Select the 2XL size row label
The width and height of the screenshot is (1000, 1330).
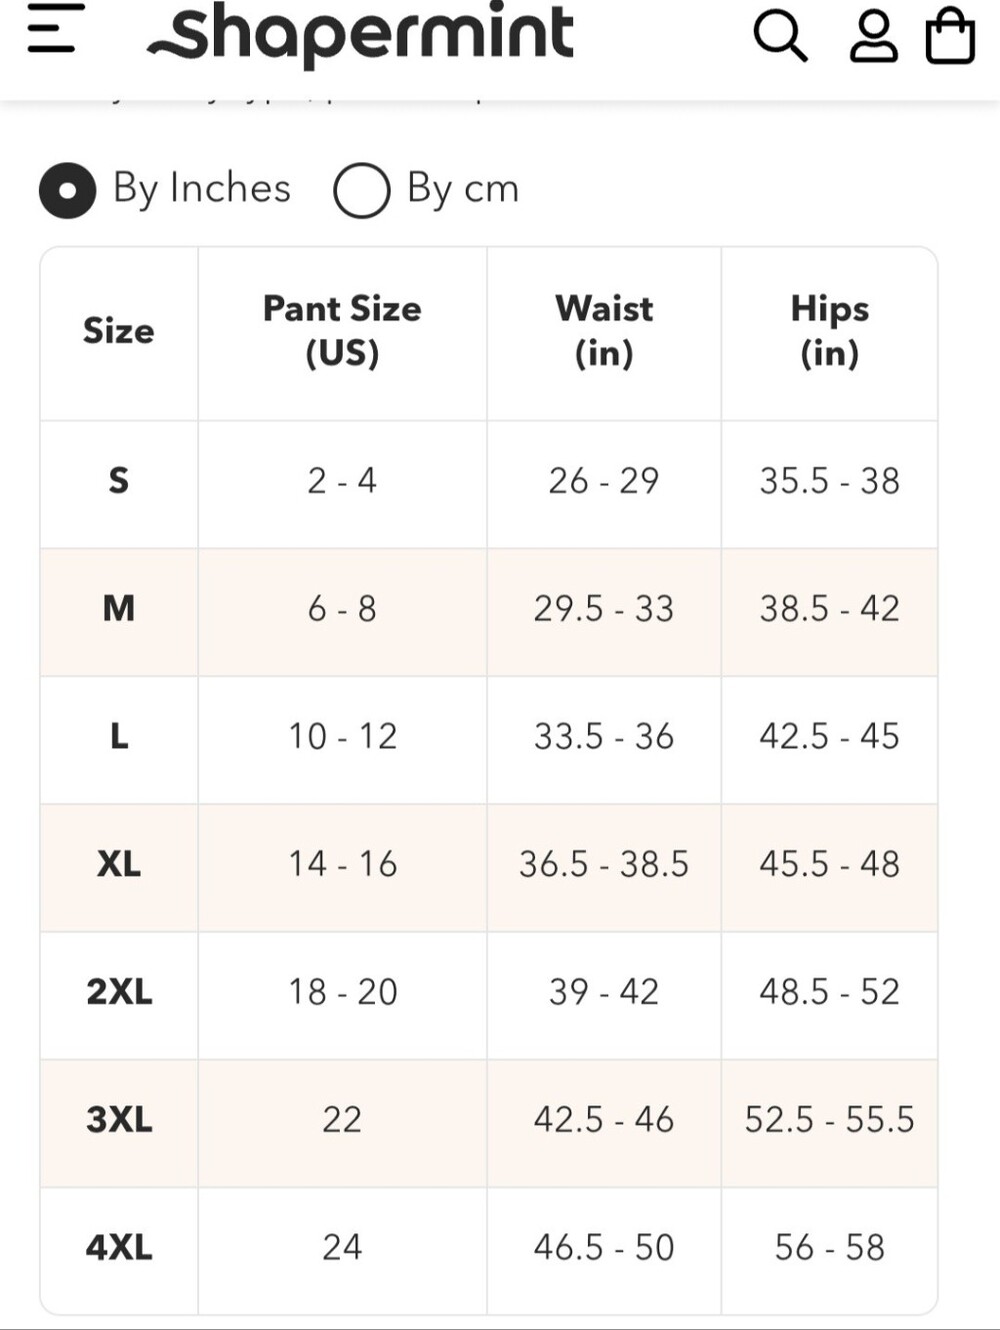[x=119, y=992]
